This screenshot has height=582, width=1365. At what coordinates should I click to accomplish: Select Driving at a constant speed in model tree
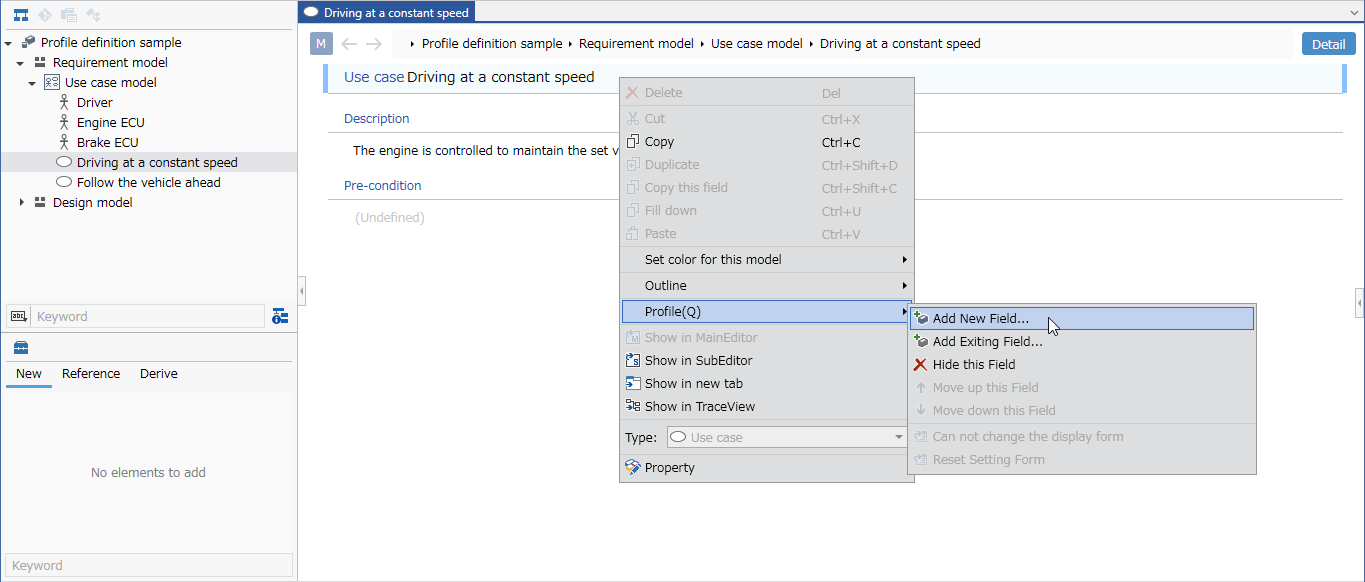(x=157, y=162)
